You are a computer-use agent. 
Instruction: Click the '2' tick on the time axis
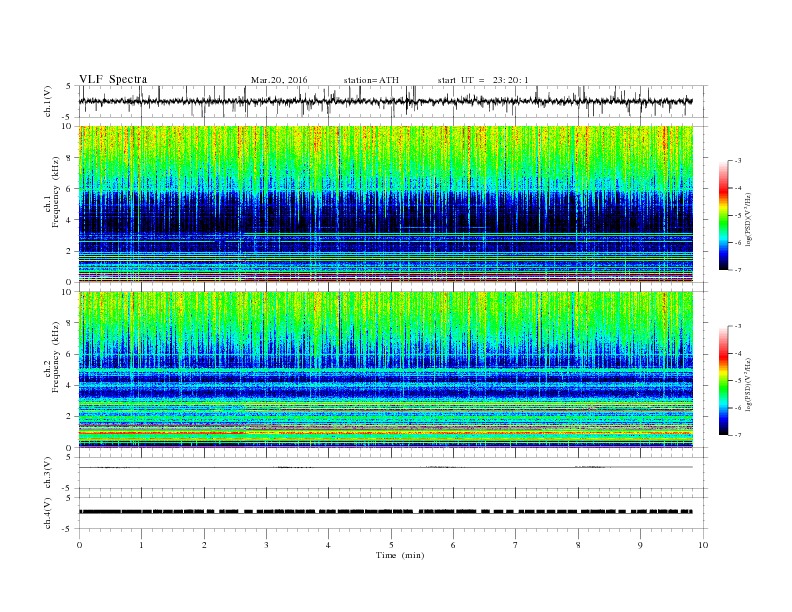pos(204,545)
